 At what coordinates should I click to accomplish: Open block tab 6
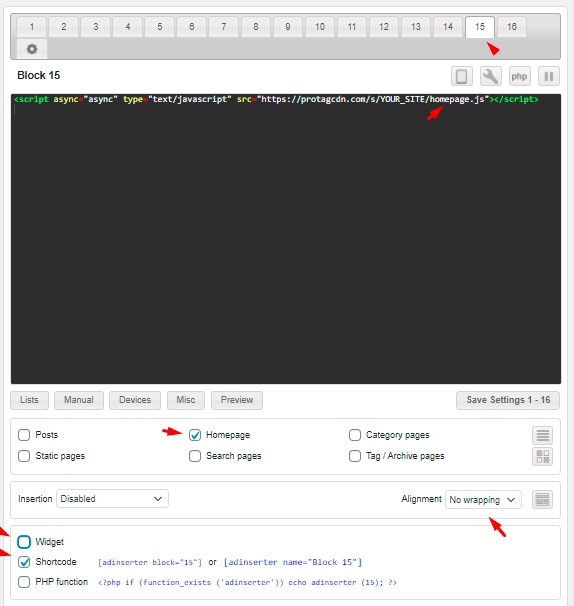pyautogui.click(x=192, y=27)
